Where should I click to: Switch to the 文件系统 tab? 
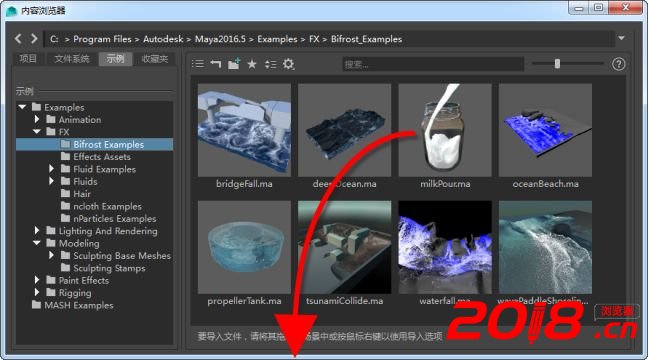pyautogui.click(x=72, y=59)
